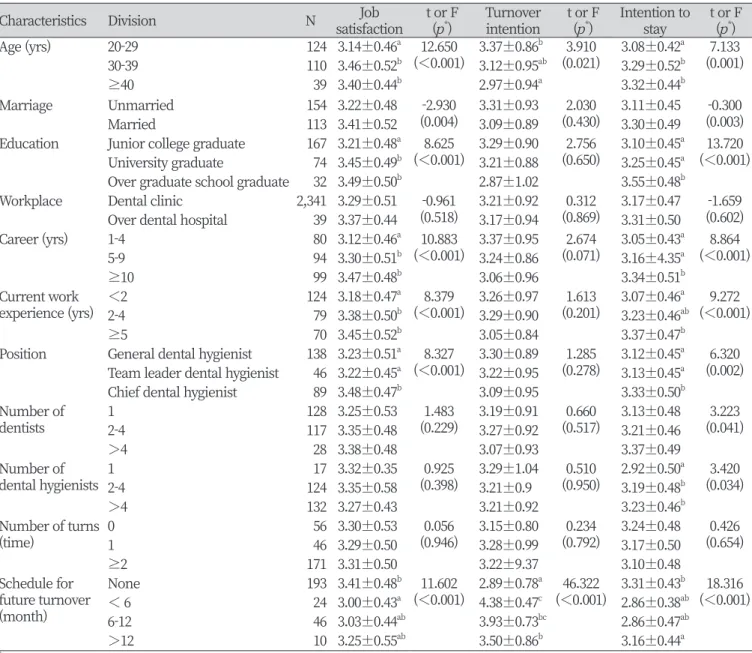
Task: Select the "4.38±0.47" turnover intention value
Action: (512, 602)
